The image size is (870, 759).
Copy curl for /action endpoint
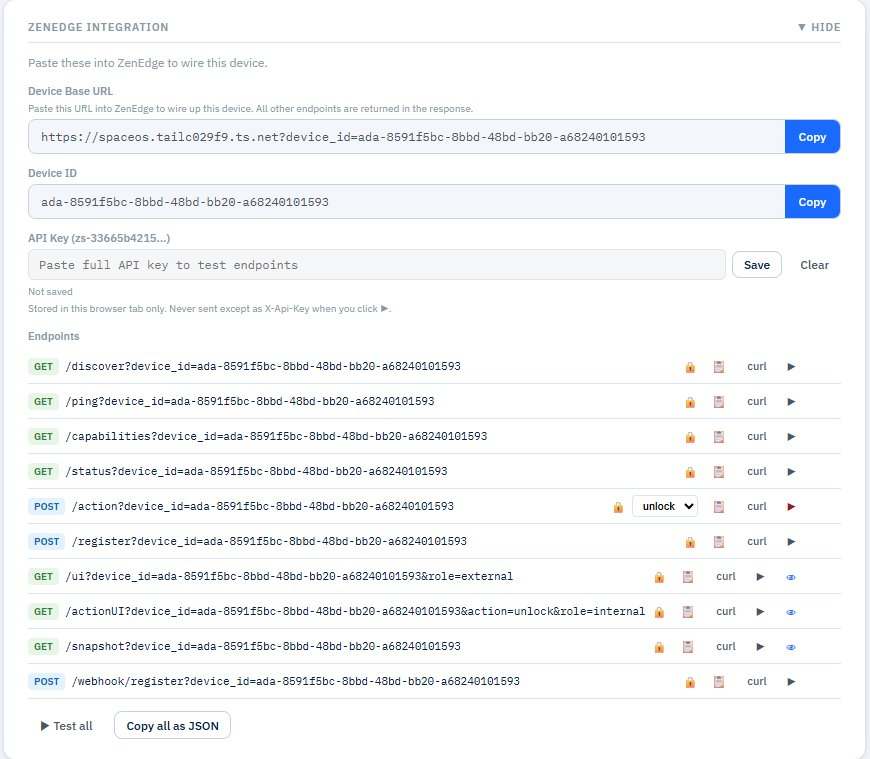(757, 506)
